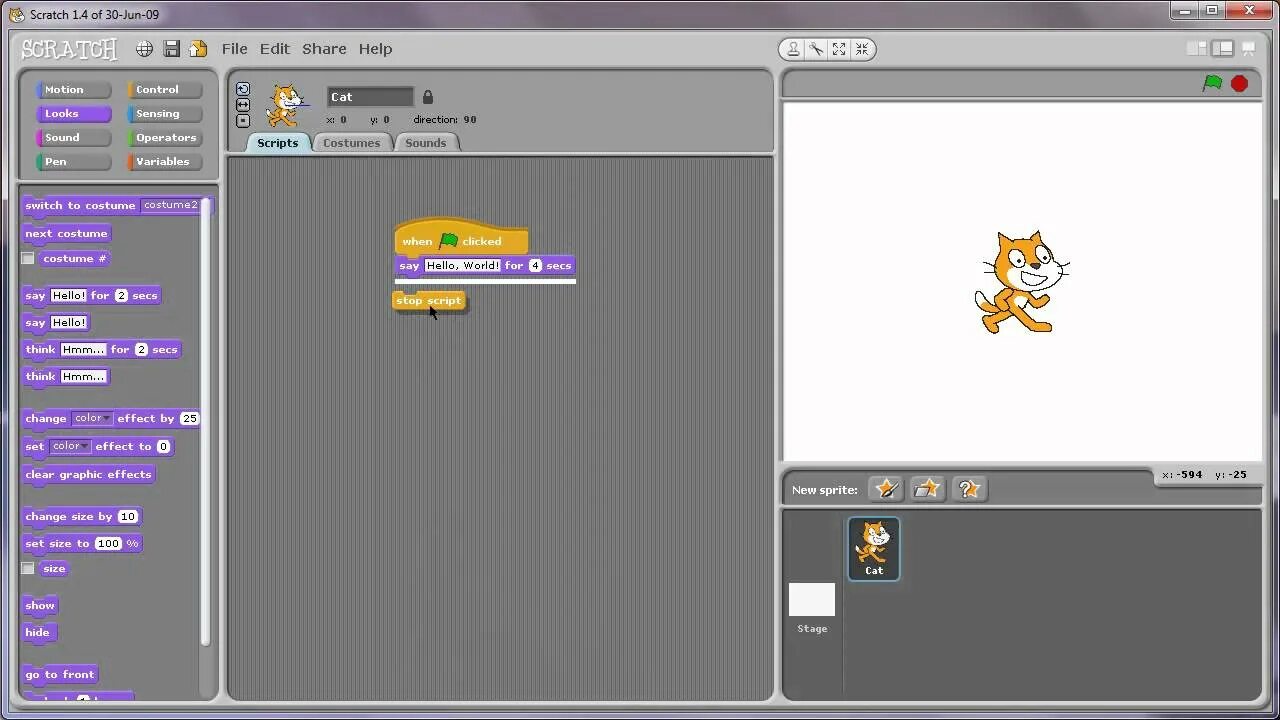
Task: Click the share project folder icon
Action: (198, 49)
